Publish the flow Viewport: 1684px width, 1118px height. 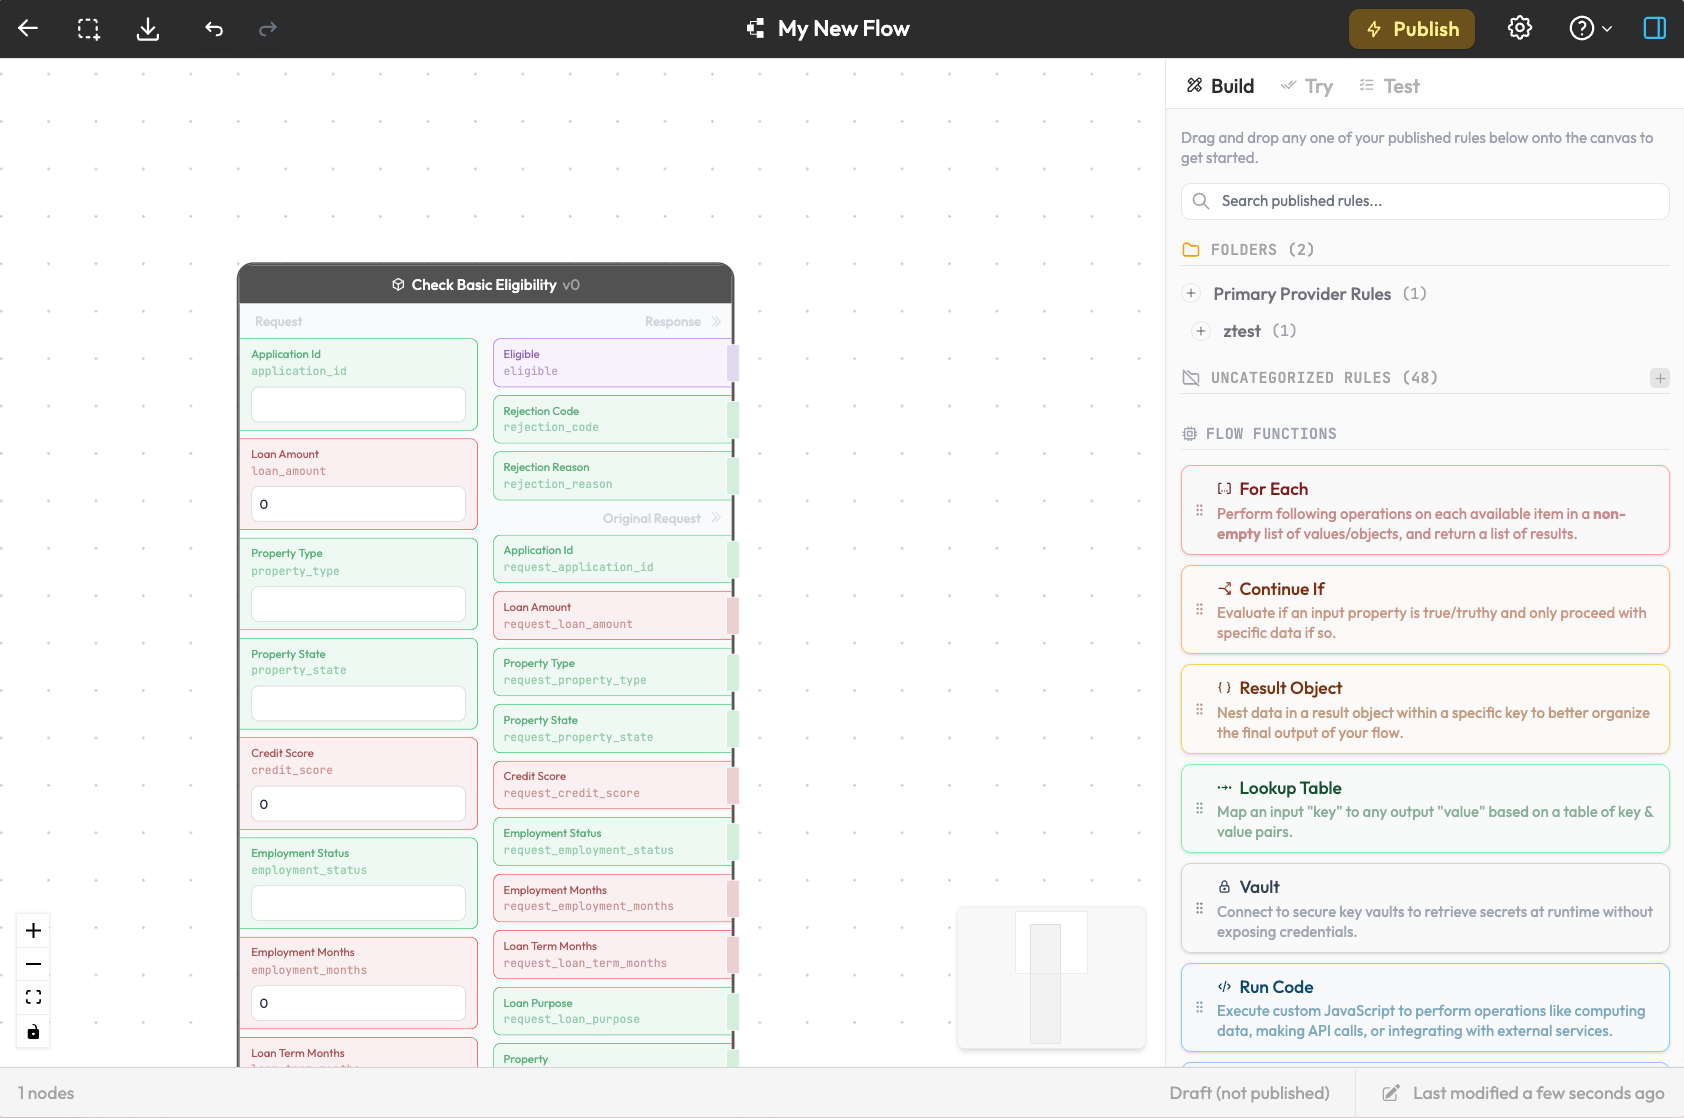1411,29
